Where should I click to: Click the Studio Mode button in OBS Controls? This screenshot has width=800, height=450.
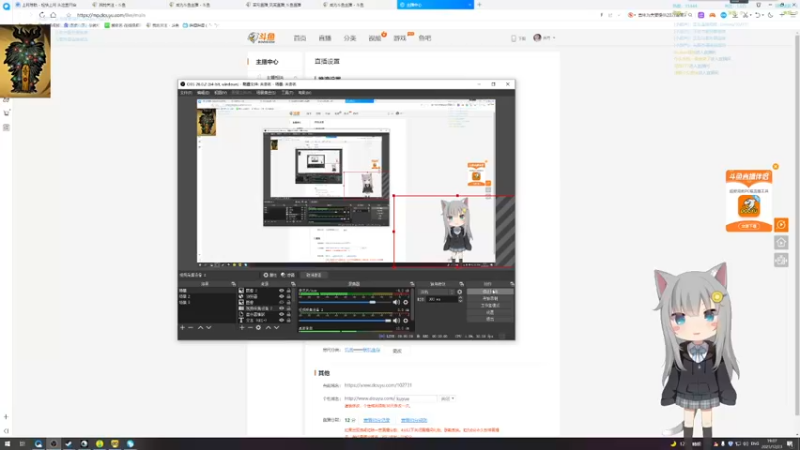coord(490,305)
